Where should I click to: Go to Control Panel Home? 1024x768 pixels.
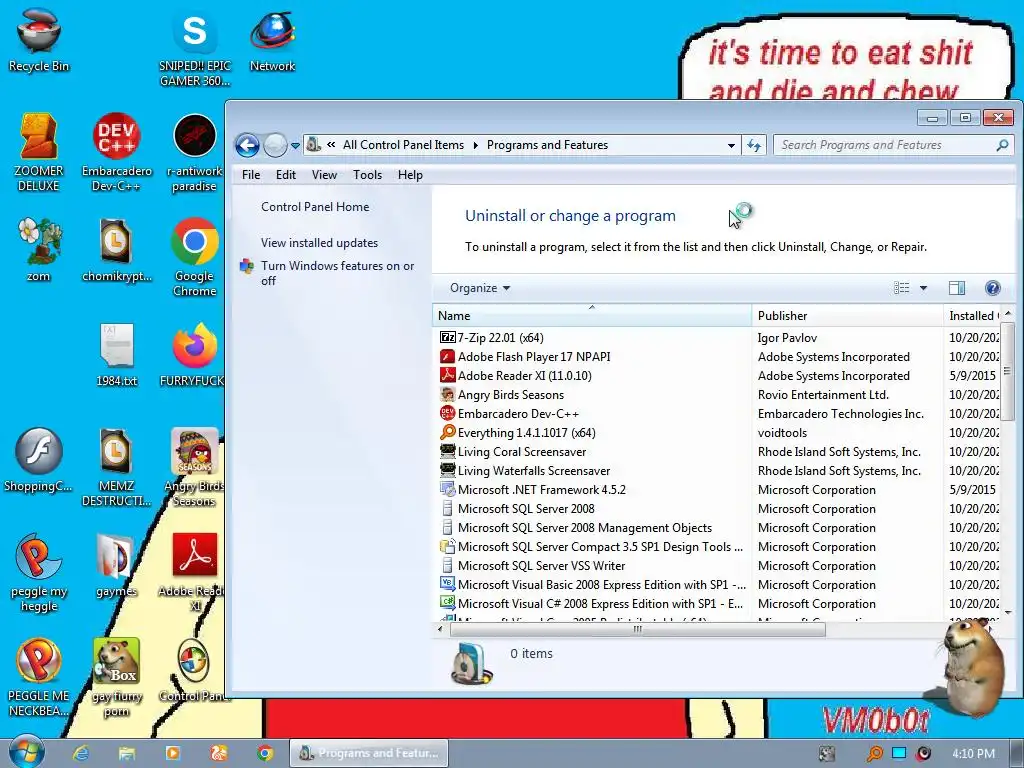pos(315,207)
